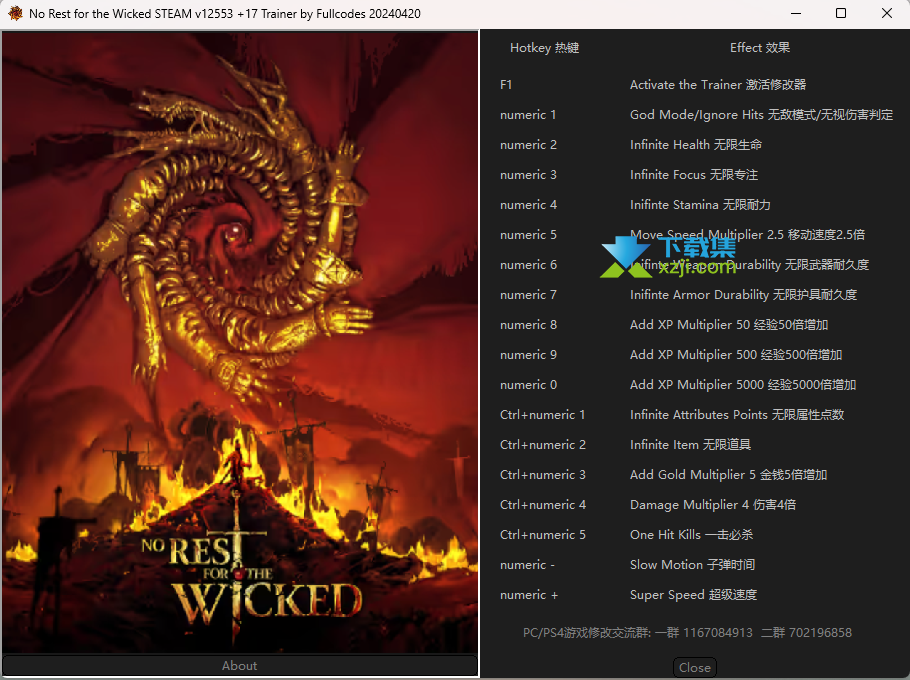Click the 'Ctrl+numeric 3' hotkey label
This screenshot has width=910, height=680.
(543, 475)
